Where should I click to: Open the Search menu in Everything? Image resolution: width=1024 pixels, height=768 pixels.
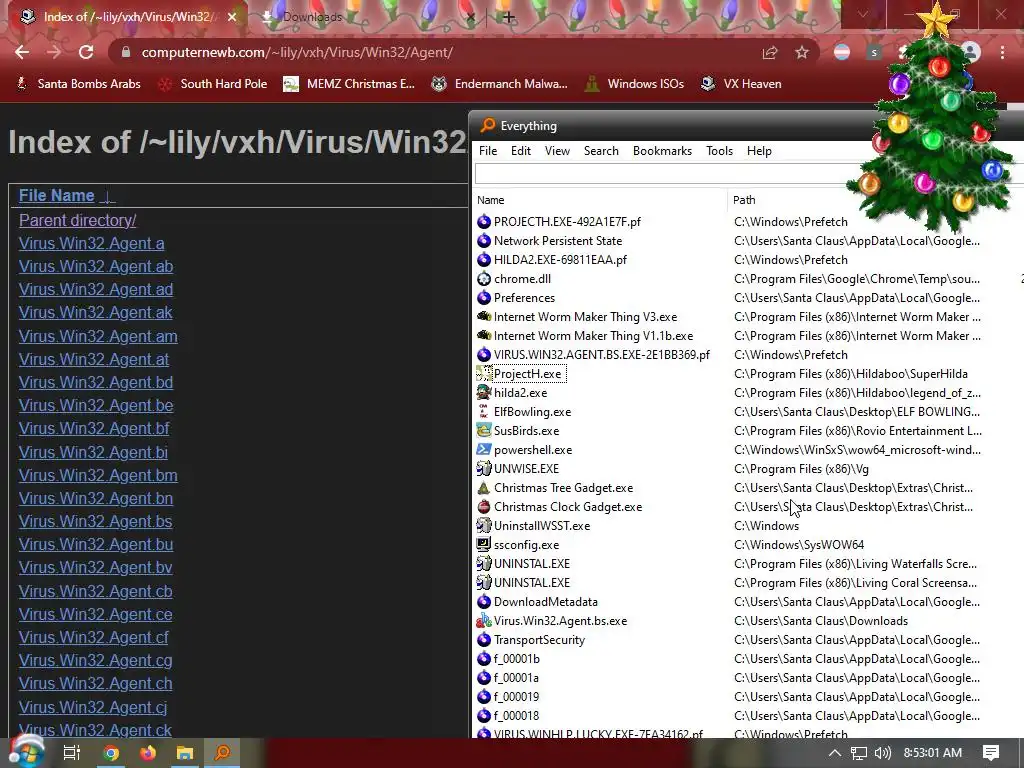[x=601, y=151]
